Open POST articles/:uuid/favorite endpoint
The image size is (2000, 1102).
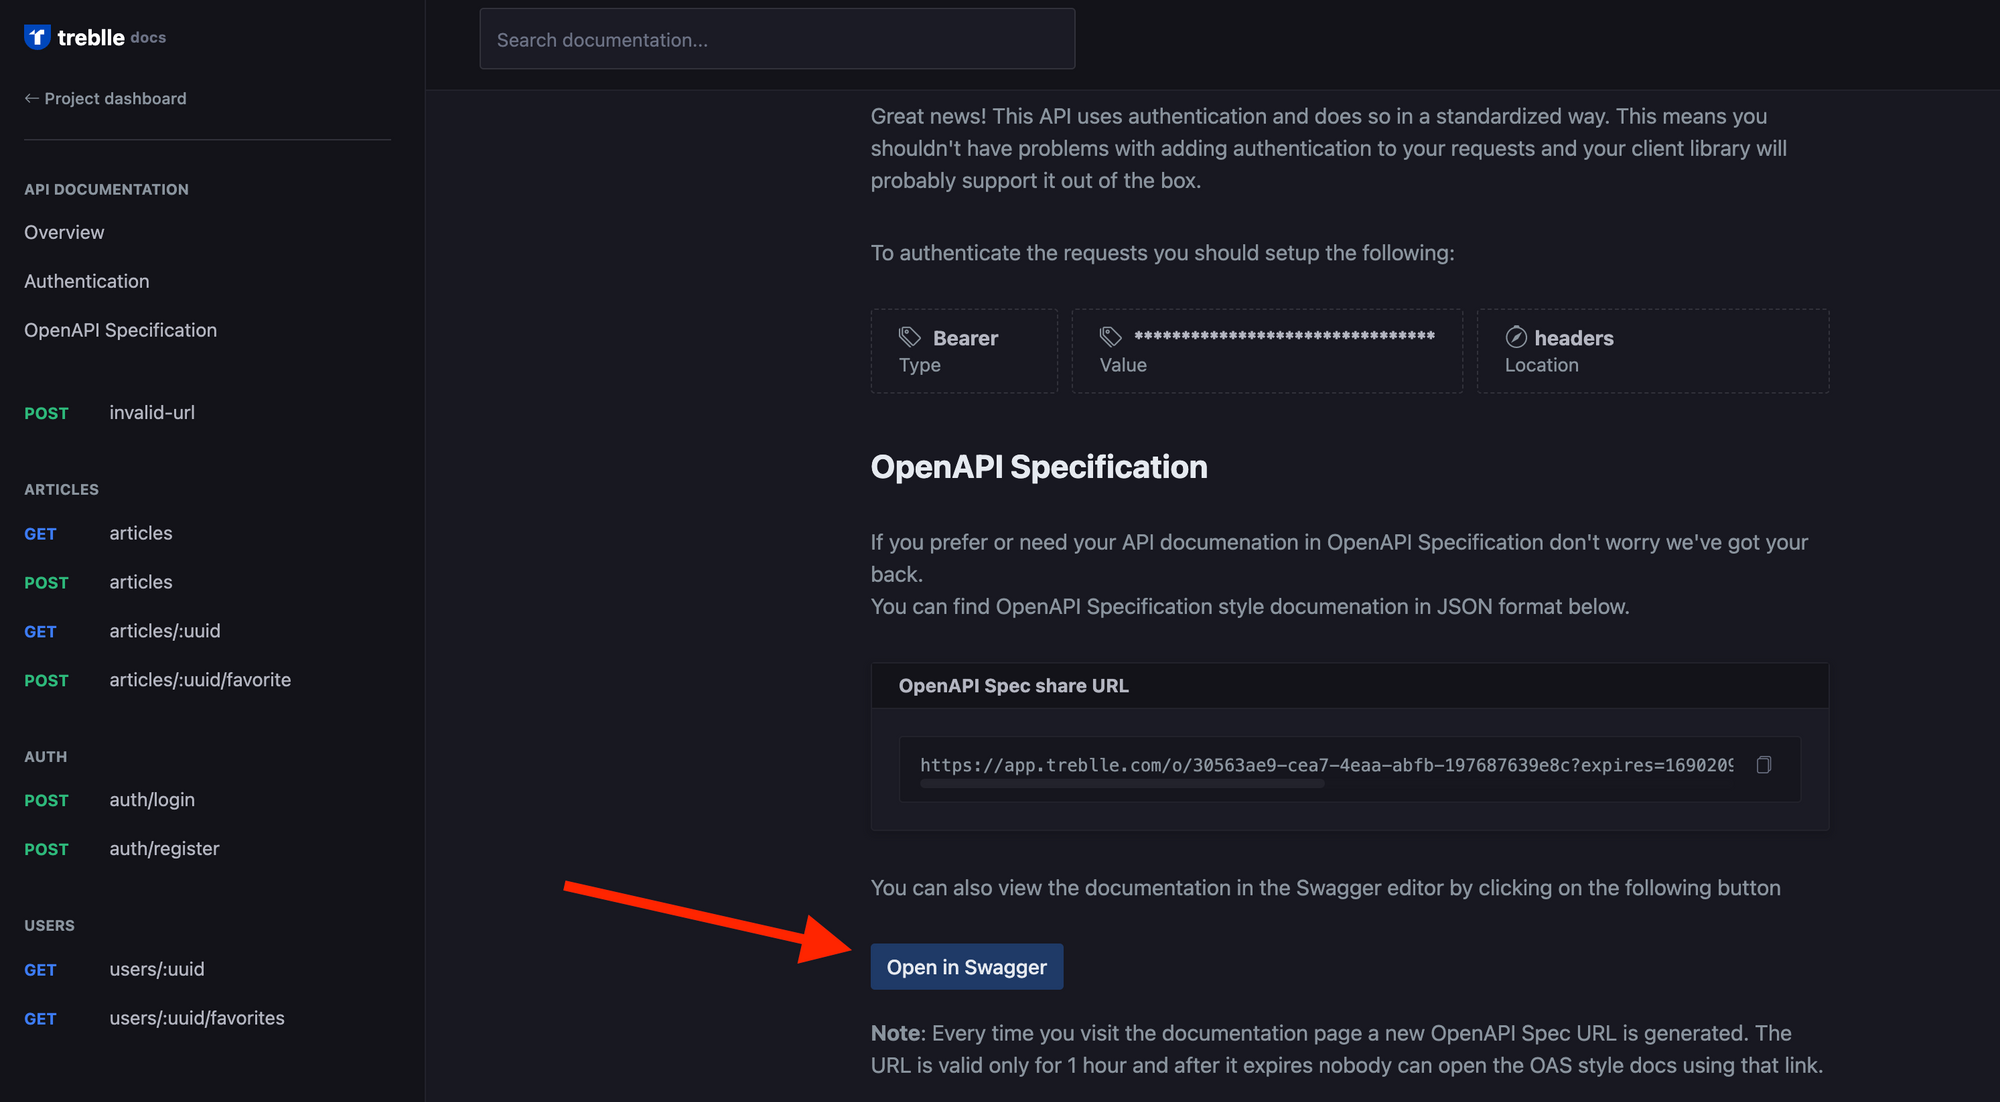[158, 680]
